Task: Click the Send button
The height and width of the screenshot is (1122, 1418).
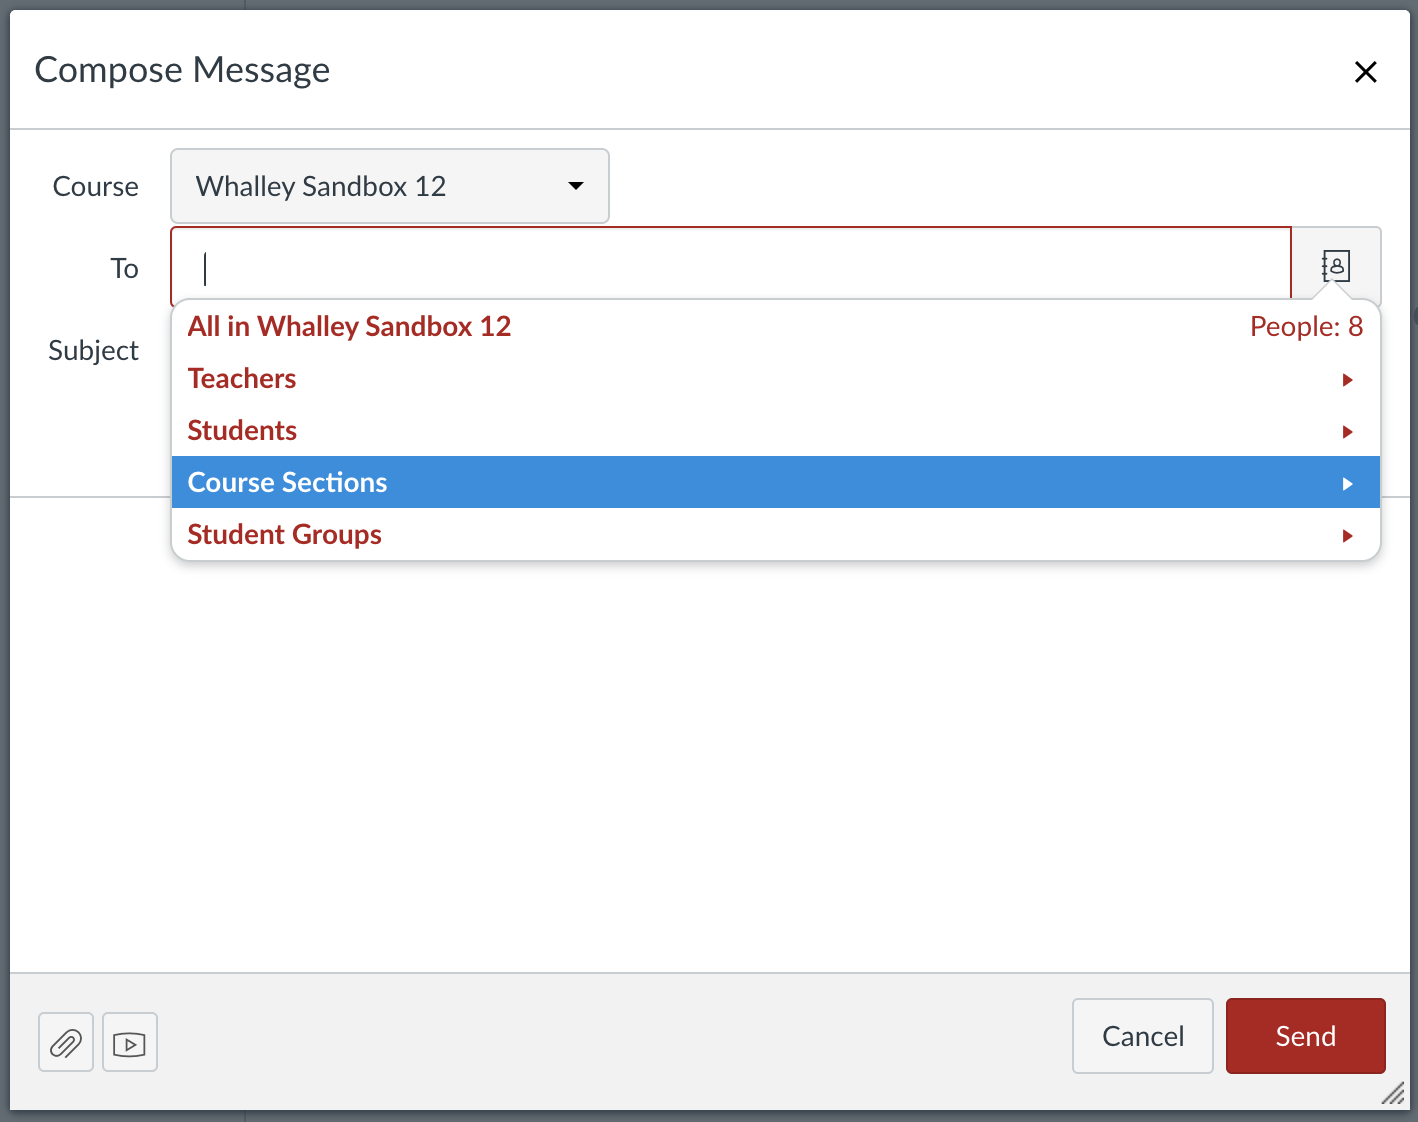Action: coord(1305,1036)
